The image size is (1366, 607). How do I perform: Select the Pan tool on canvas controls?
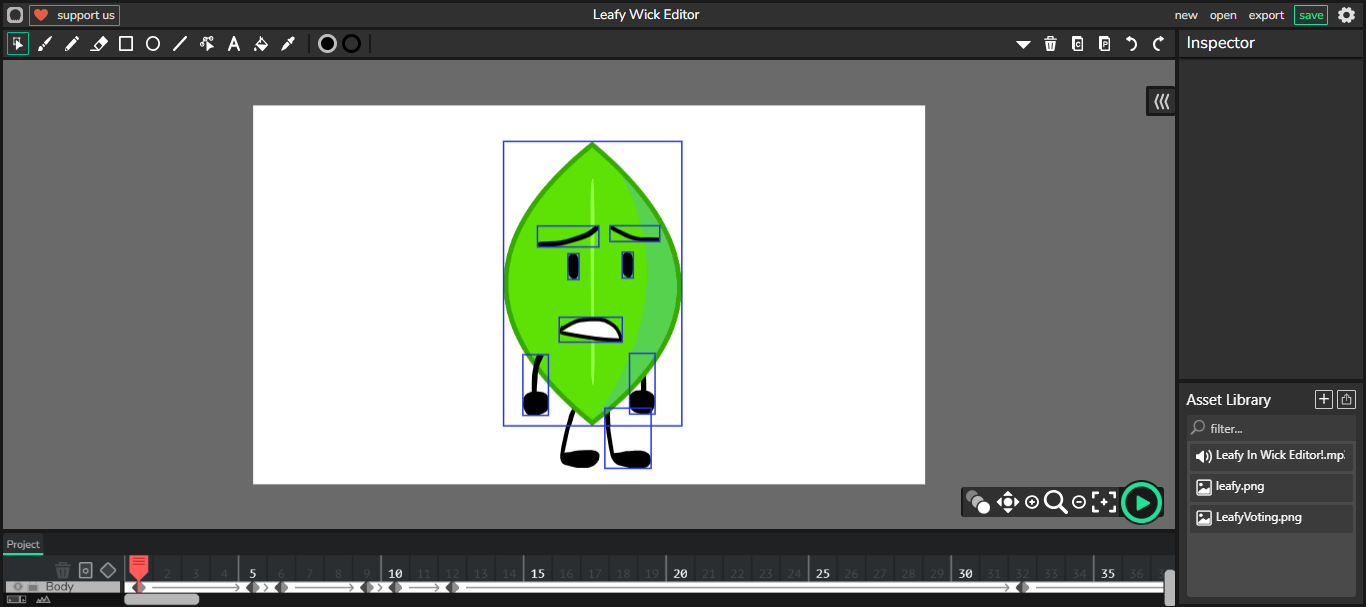pos(1007,502)
